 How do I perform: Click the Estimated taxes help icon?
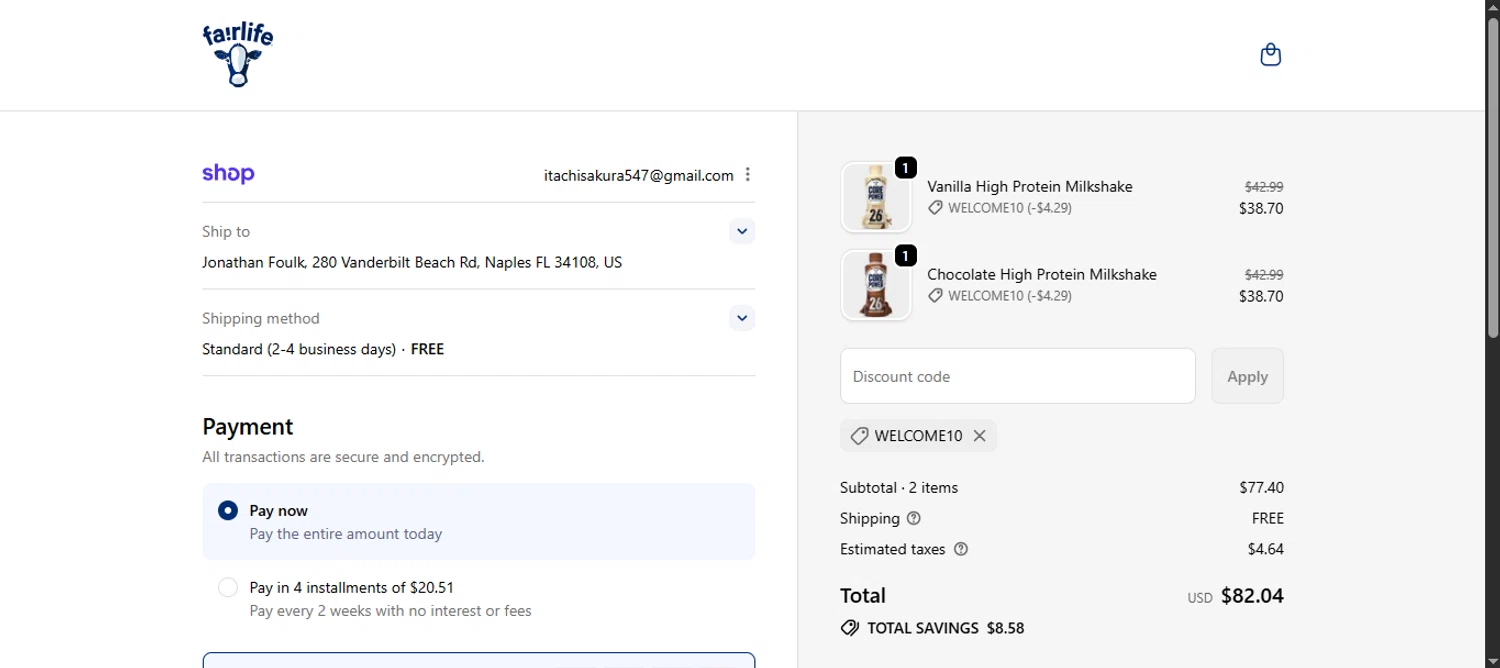coord(961,549)
